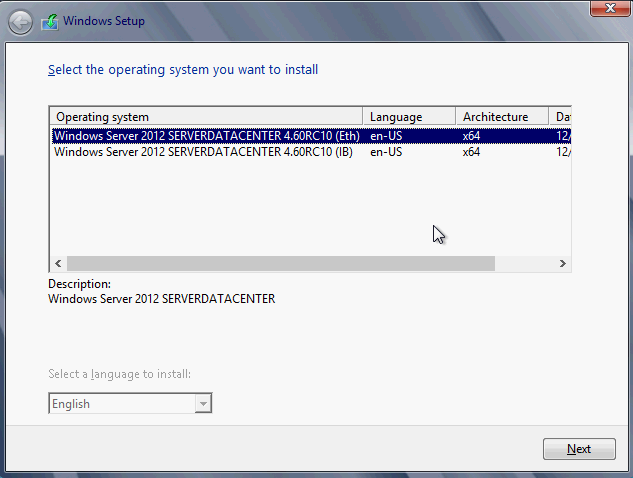Click the language dropdown arrow
The height and width of the screenshot is (478, 633).
[x=204, y=404]
